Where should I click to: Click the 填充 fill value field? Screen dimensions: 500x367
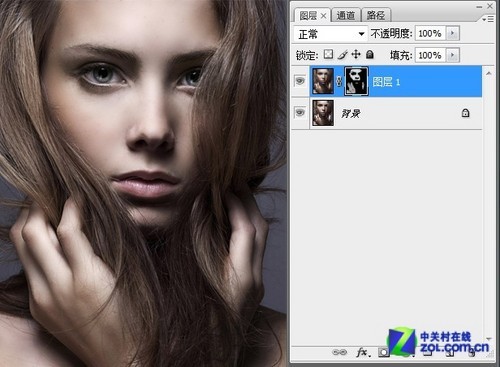click(430, 55)
